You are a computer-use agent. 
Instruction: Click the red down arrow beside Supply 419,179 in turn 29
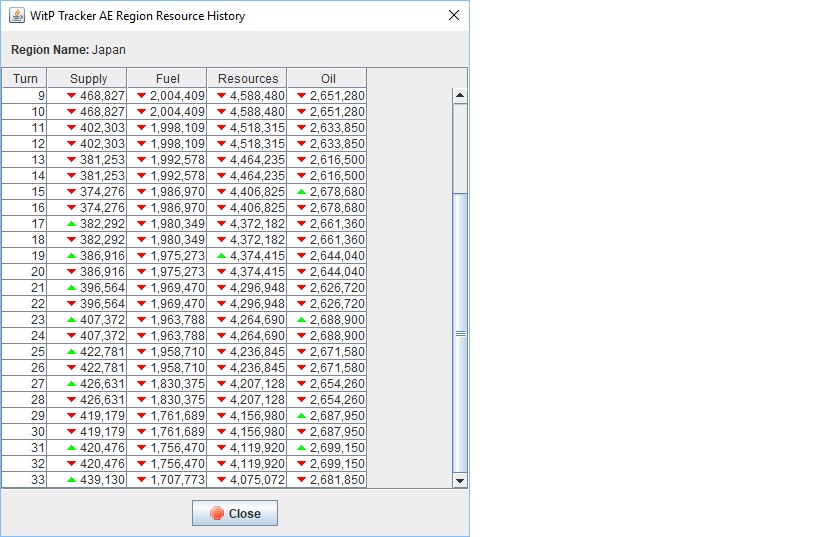pos(72,416)
